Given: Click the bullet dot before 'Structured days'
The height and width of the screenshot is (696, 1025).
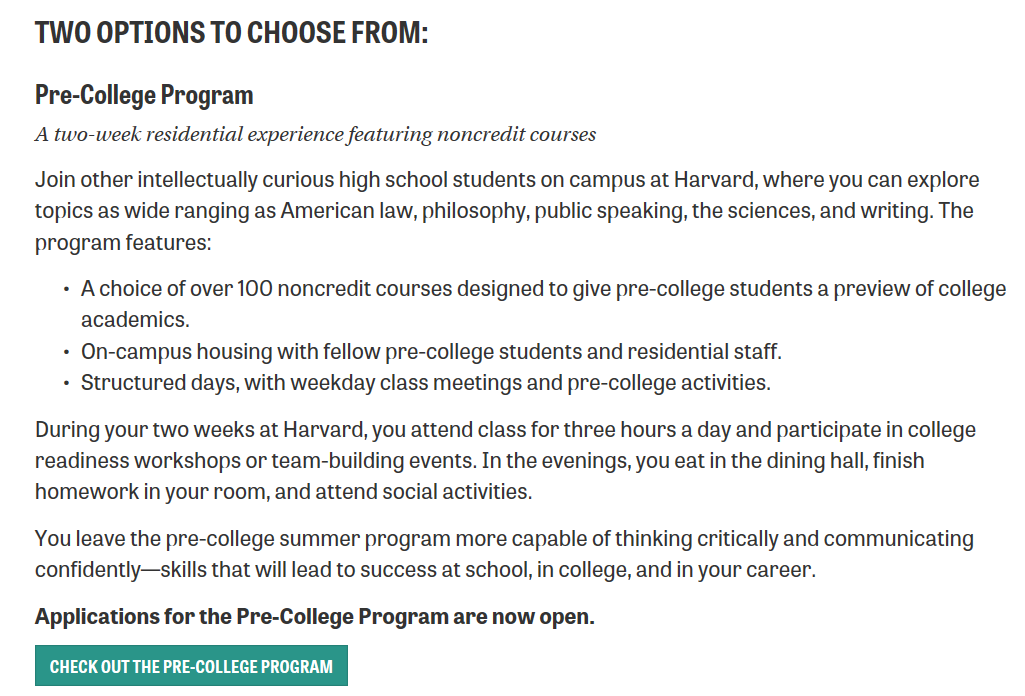Looking at the screenshot, I should tap(67, 383).
